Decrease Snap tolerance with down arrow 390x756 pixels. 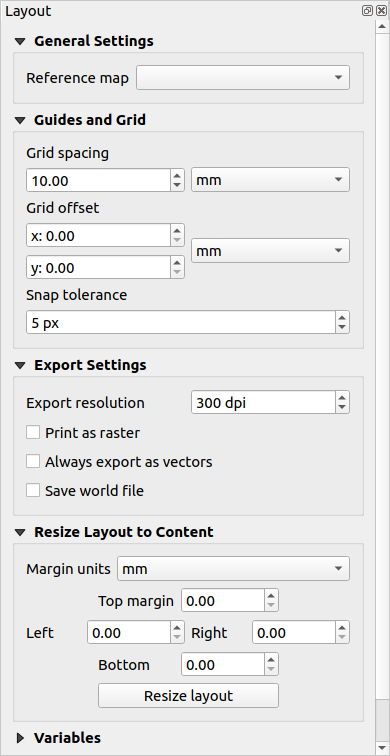coord(342,328)
